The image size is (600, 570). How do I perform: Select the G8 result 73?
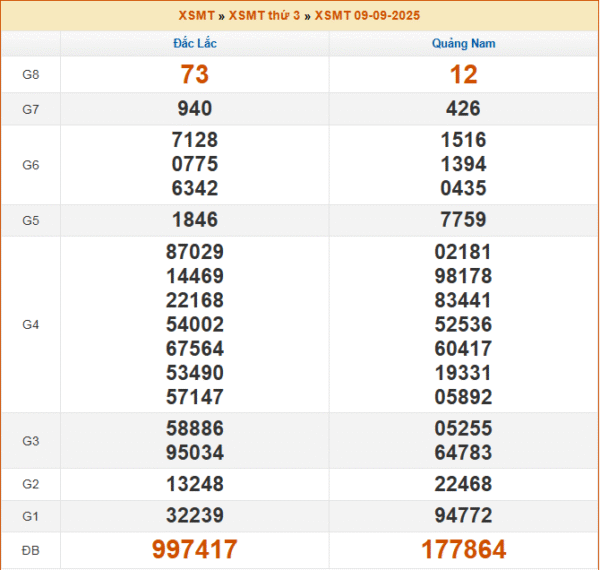point(194,74)
